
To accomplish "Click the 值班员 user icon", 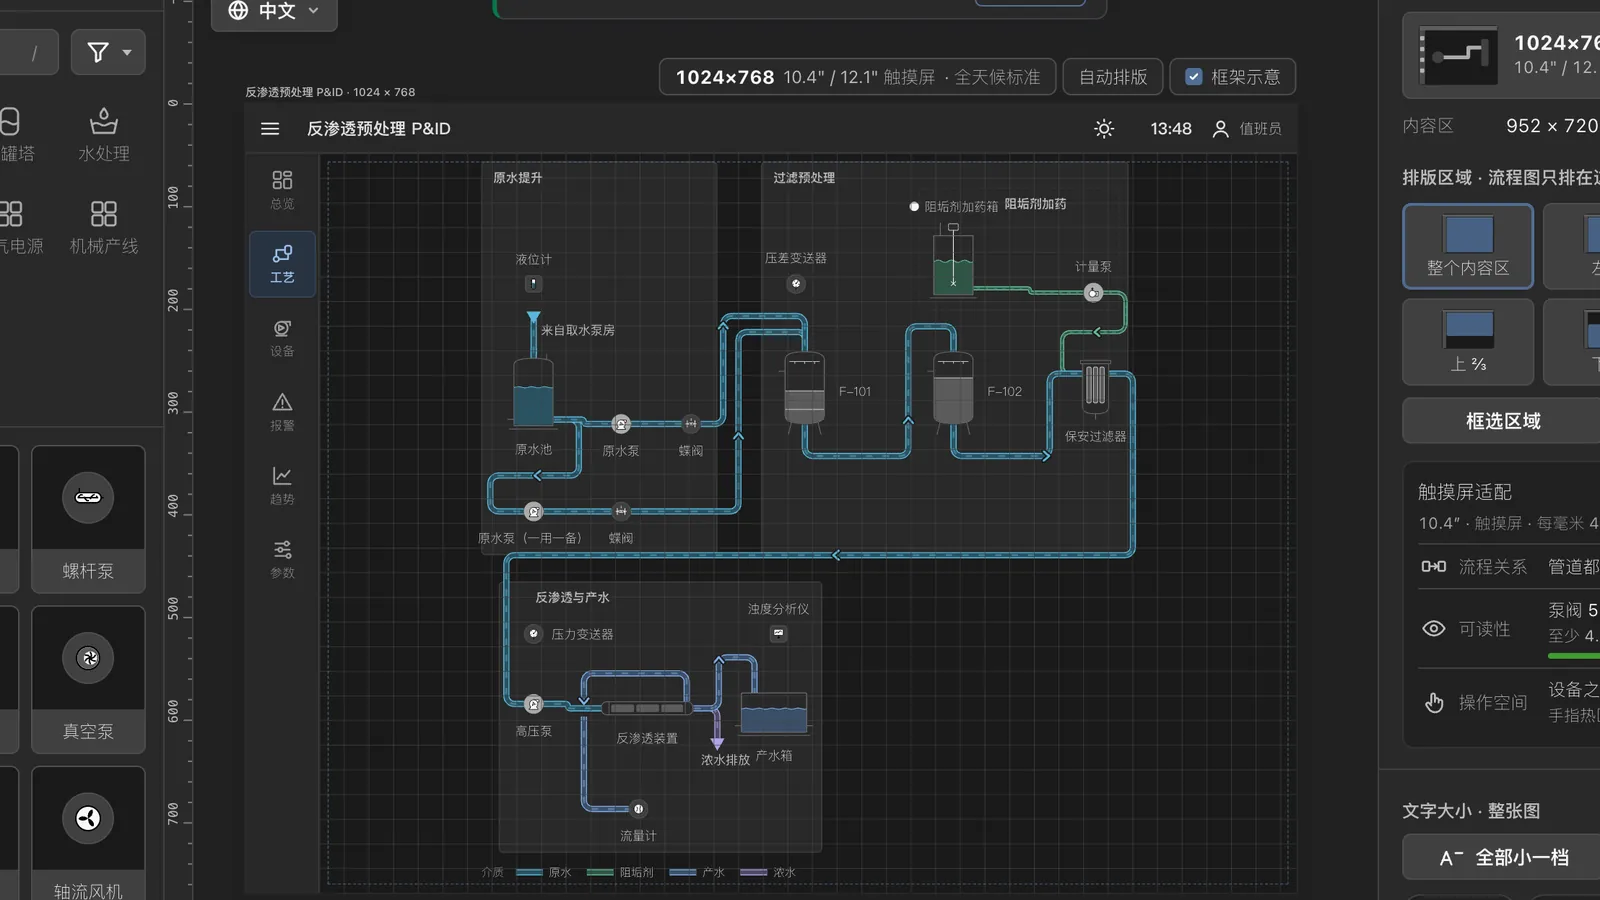I will 1220,129.
